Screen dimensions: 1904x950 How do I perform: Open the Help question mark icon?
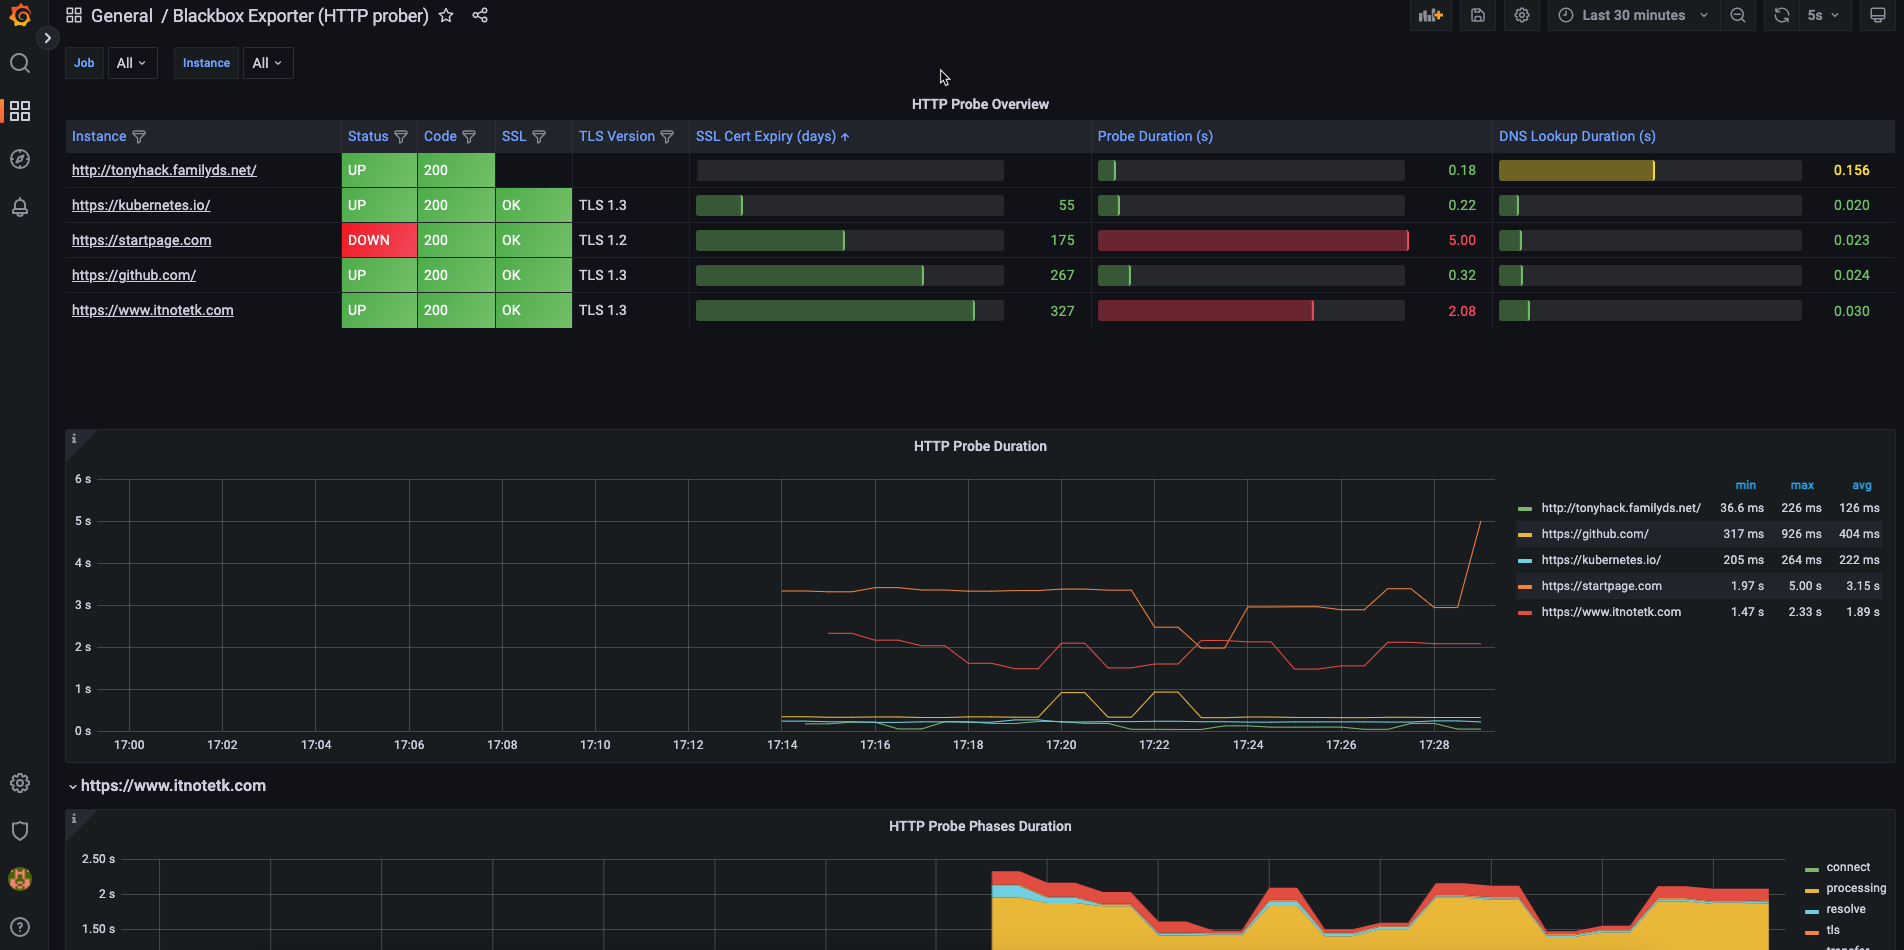20,927
